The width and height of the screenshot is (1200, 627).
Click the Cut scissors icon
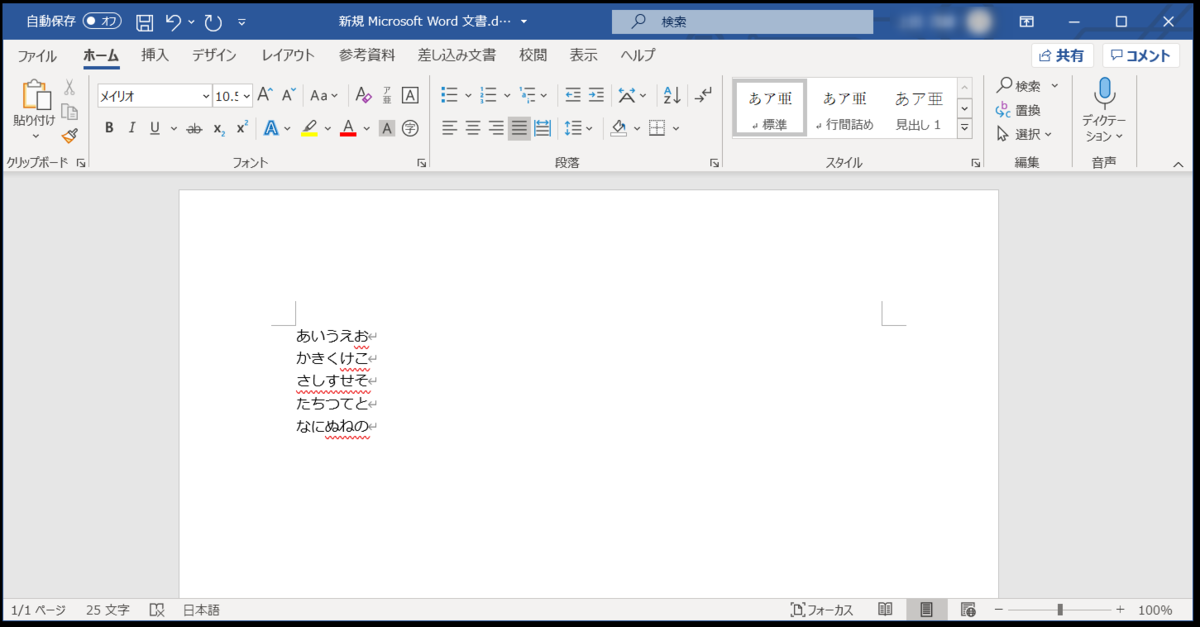point(69,88)
